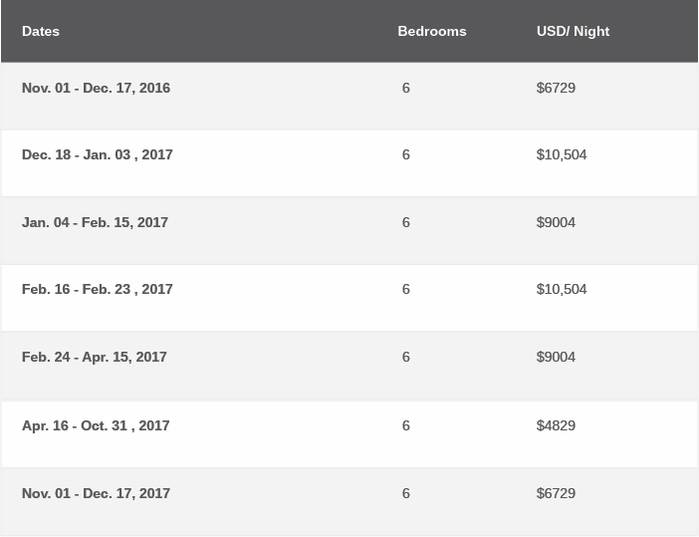Click the Bedrooms column header
Screen dimensions: 699x537
(432, 31)
